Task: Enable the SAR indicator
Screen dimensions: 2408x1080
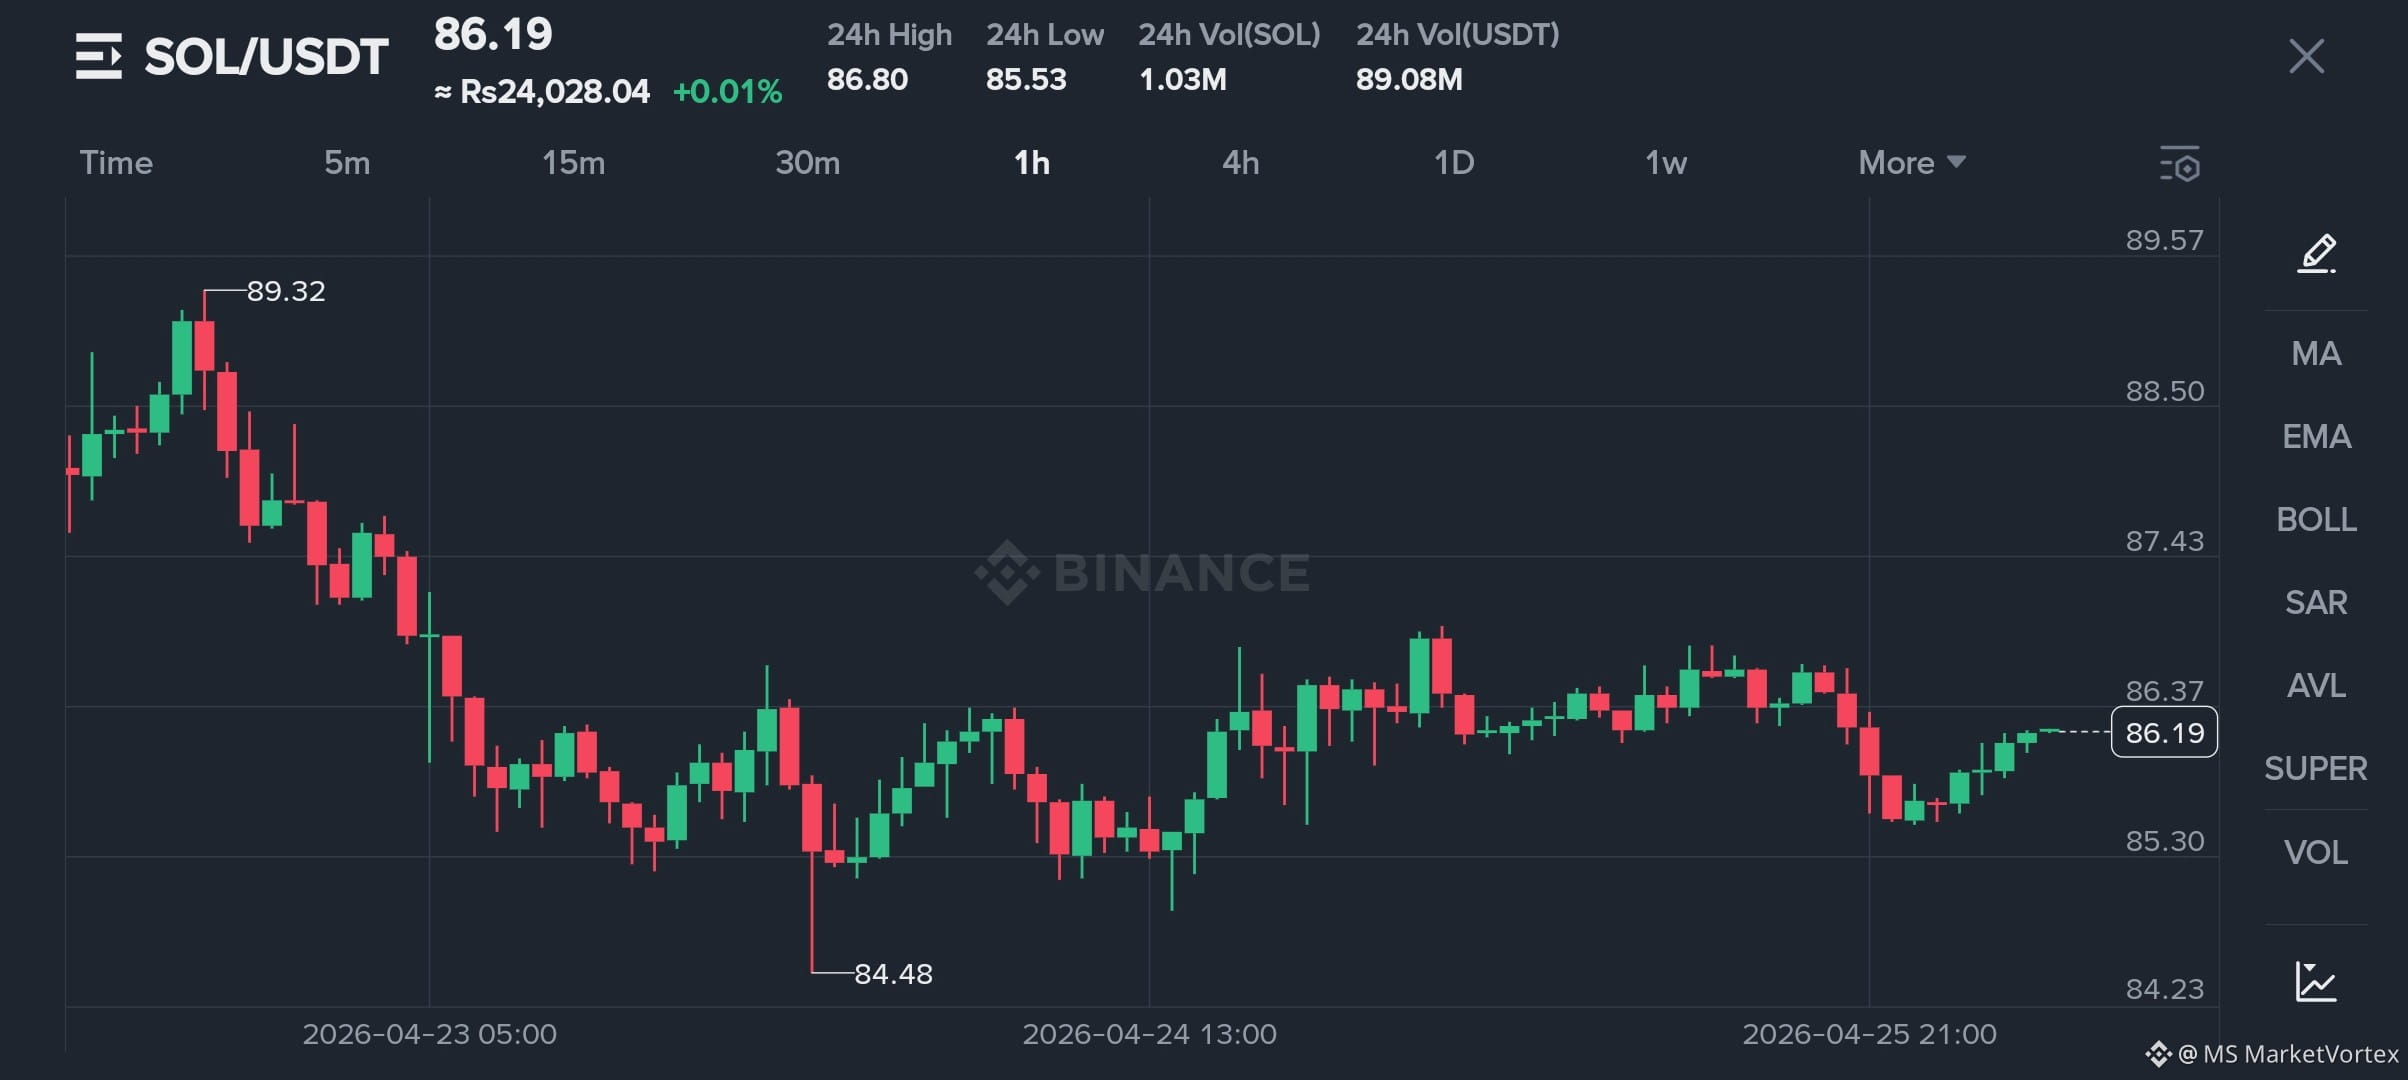Action: [x=2316, y=603]
